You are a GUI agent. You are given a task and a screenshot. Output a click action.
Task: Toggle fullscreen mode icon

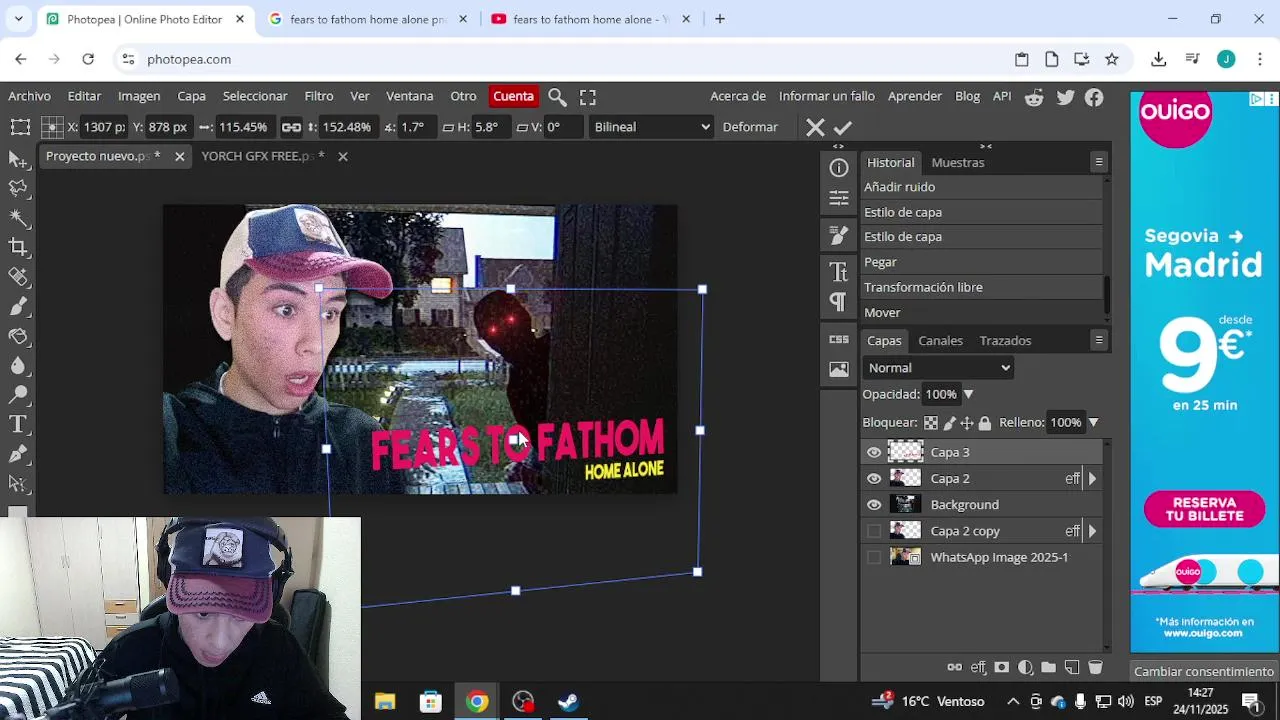588,97
